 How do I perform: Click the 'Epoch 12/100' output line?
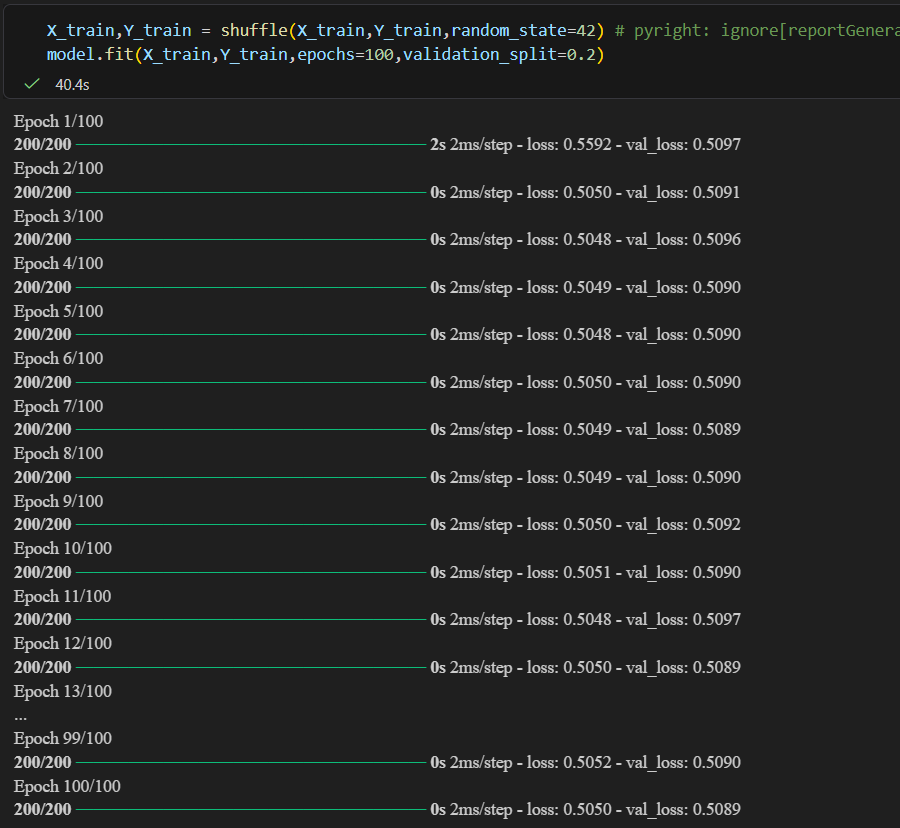[63, 644]
